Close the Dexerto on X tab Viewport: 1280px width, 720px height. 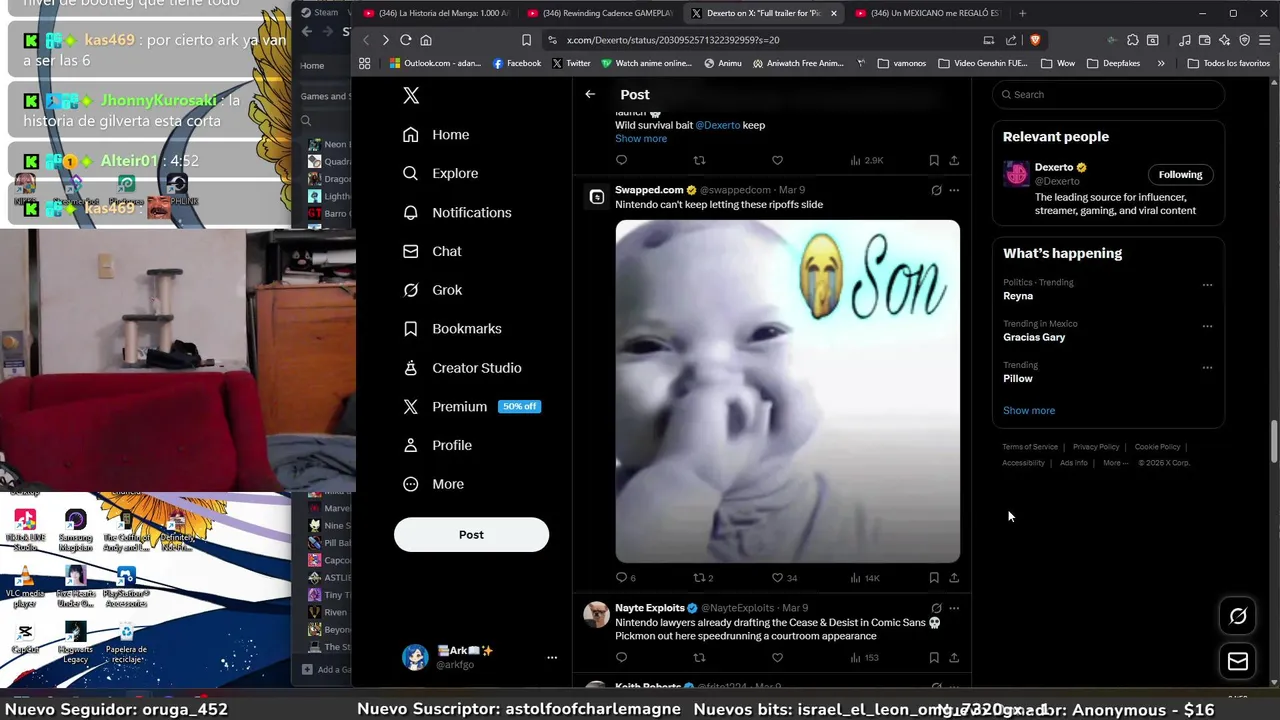(x=833, y=13)
